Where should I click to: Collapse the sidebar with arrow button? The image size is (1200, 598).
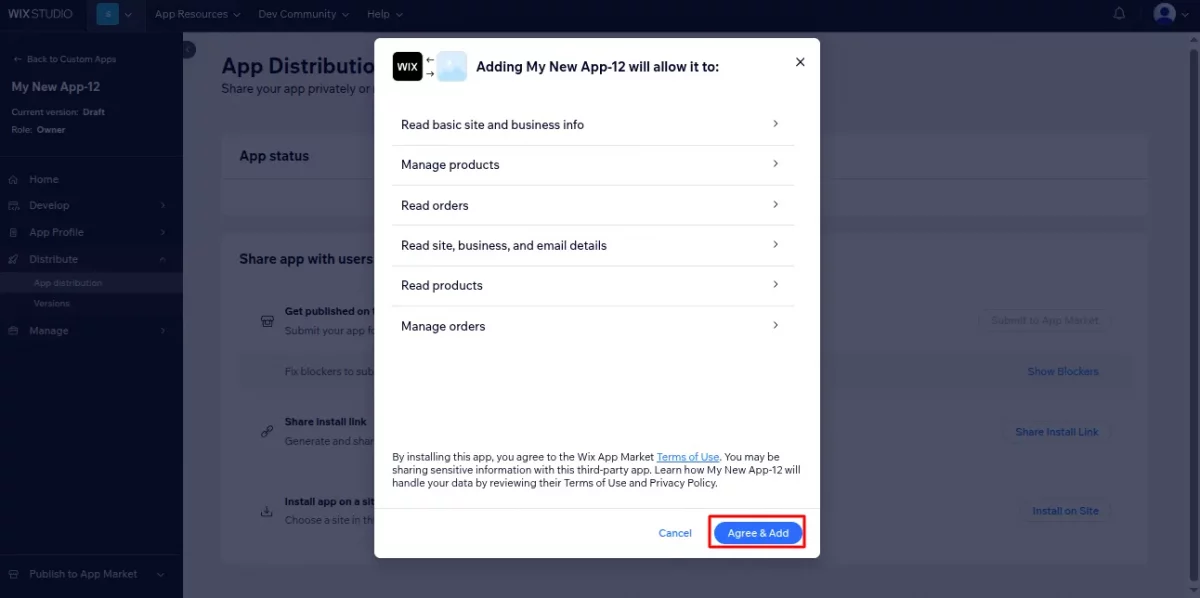188,49
